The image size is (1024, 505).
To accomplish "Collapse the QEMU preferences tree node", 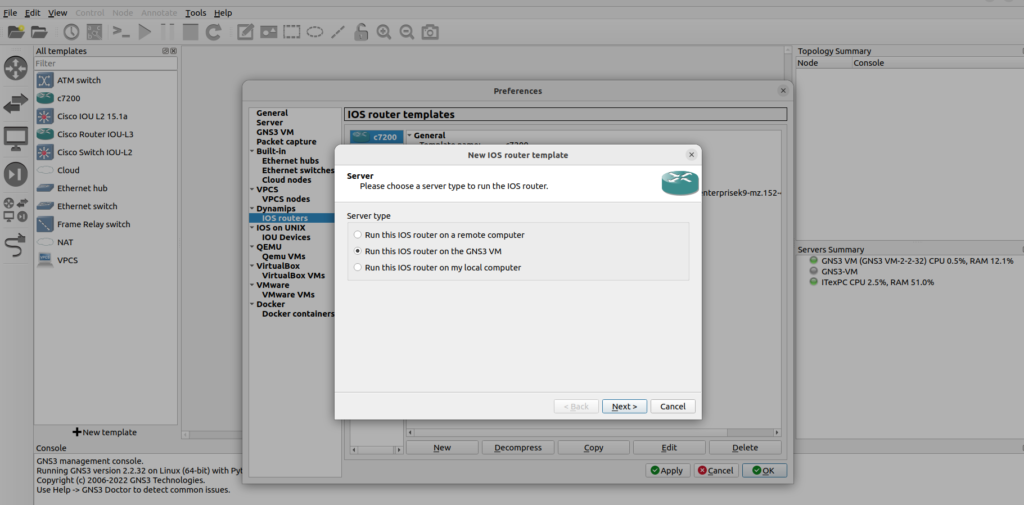I will pyautogui.click(x=251, y=246).
